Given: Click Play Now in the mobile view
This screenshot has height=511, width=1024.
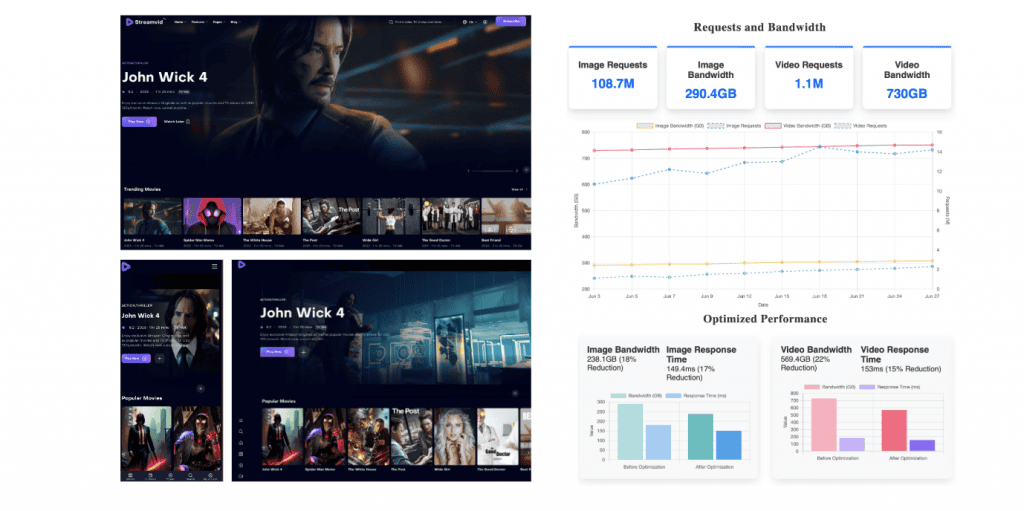Looking at the screenshot, I should [x=136, y=358].
